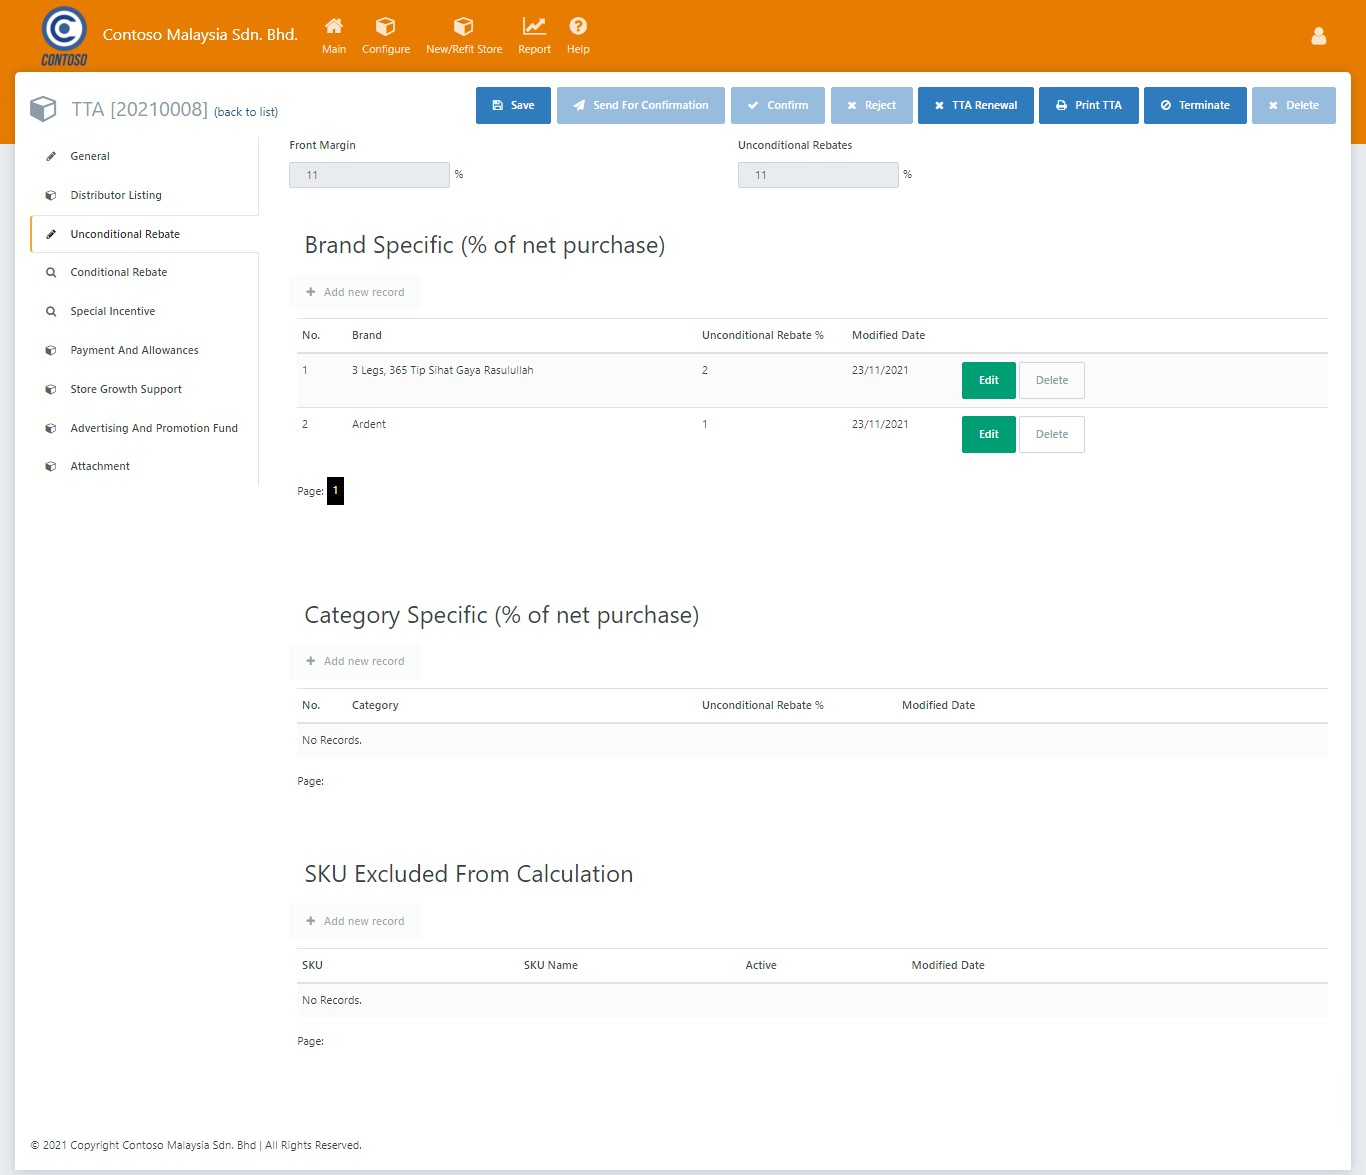The image size is (1366, 1175).
Task: Open the Special Incentive section
Action: 113,311
